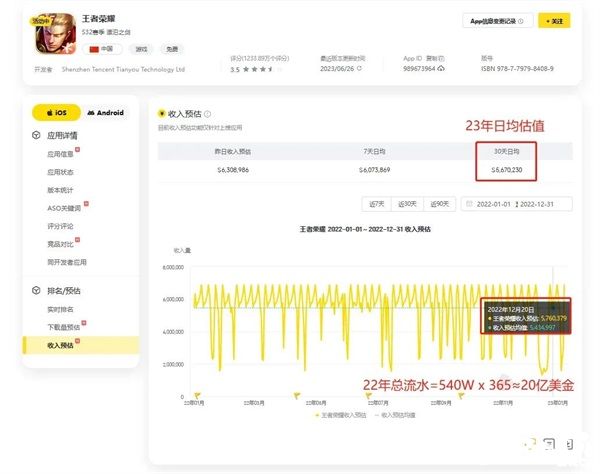Collapse the 排名/预估 section
The image size is (600, 474).
64,291
